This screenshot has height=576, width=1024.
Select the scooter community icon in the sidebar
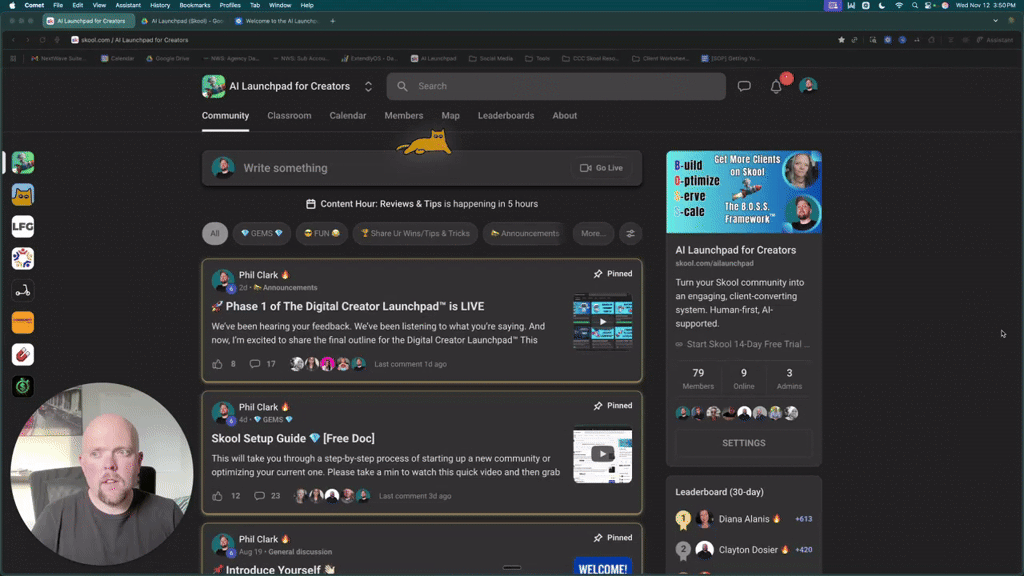pos(22,290)
